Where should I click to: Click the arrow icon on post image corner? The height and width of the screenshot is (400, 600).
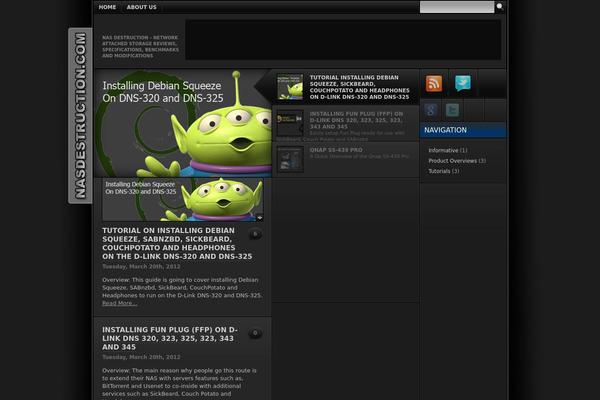(259, 217)
